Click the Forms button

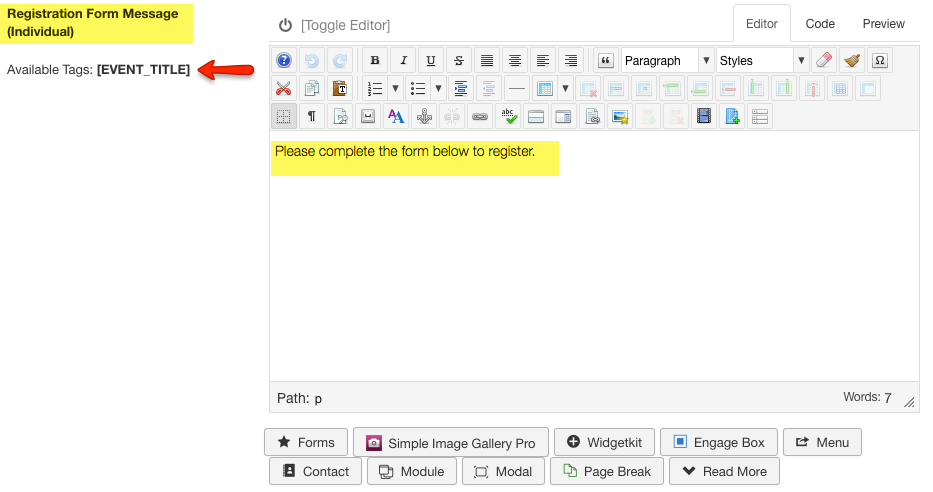pyautogui.click(x=306, y=442)
